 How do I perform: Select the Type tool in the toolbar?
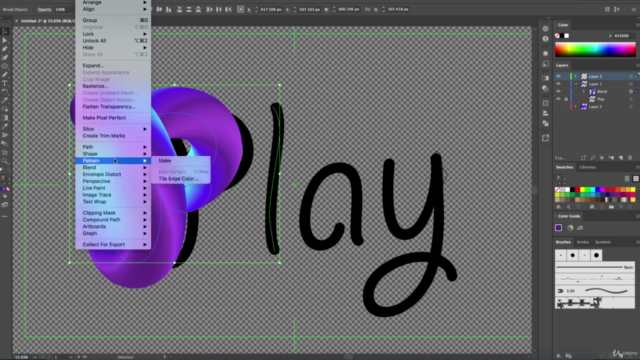click(5, 83)
